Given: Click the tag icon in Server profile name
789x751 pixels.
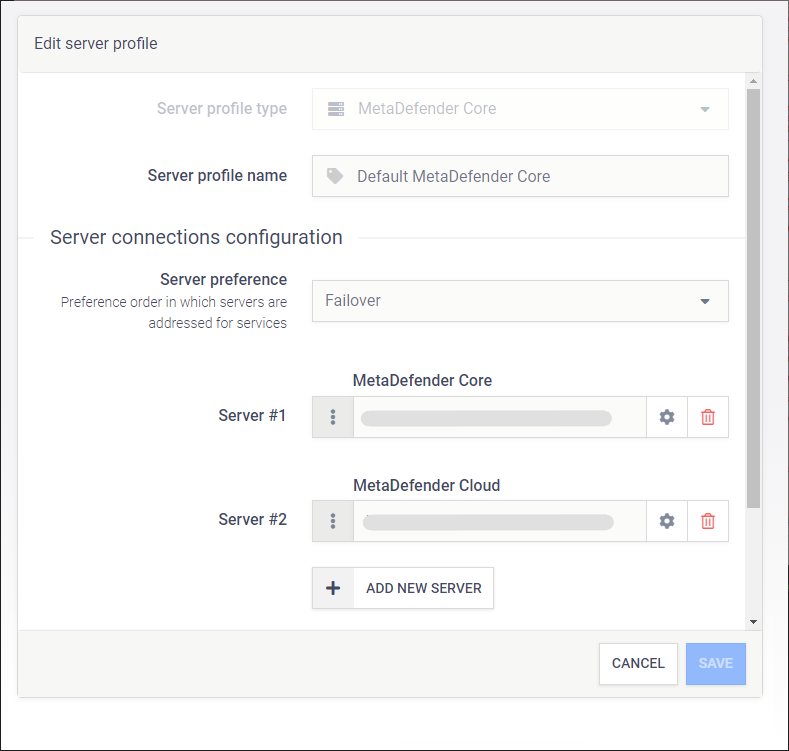Looking at the screenshot, I should pos(335,176).
